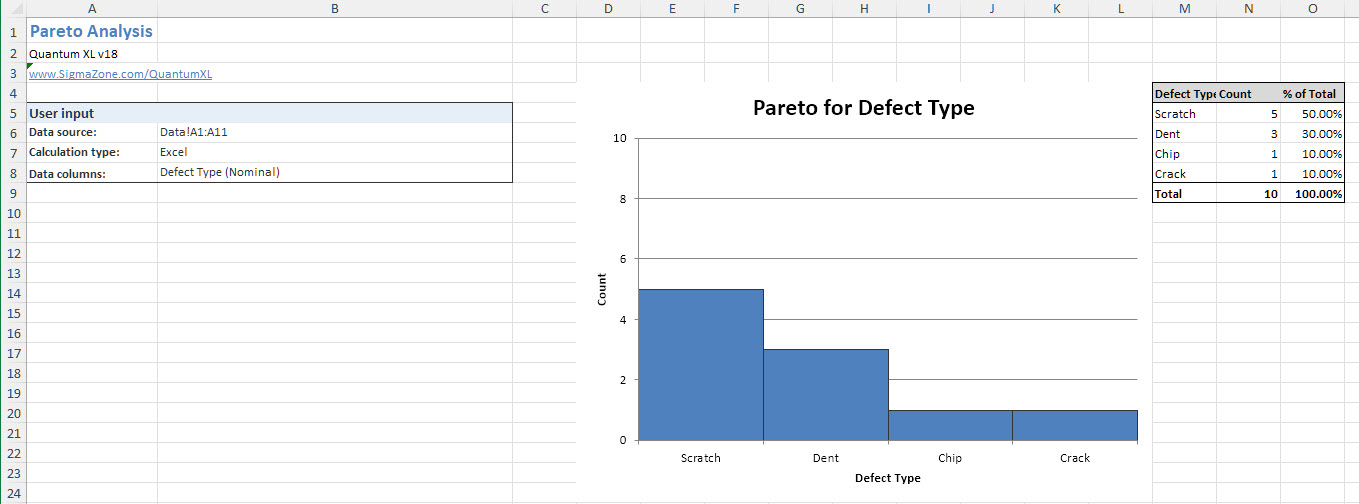Select the column B header
The width and height of the screenshot is (1359, 504).
(x=334, y=9)
